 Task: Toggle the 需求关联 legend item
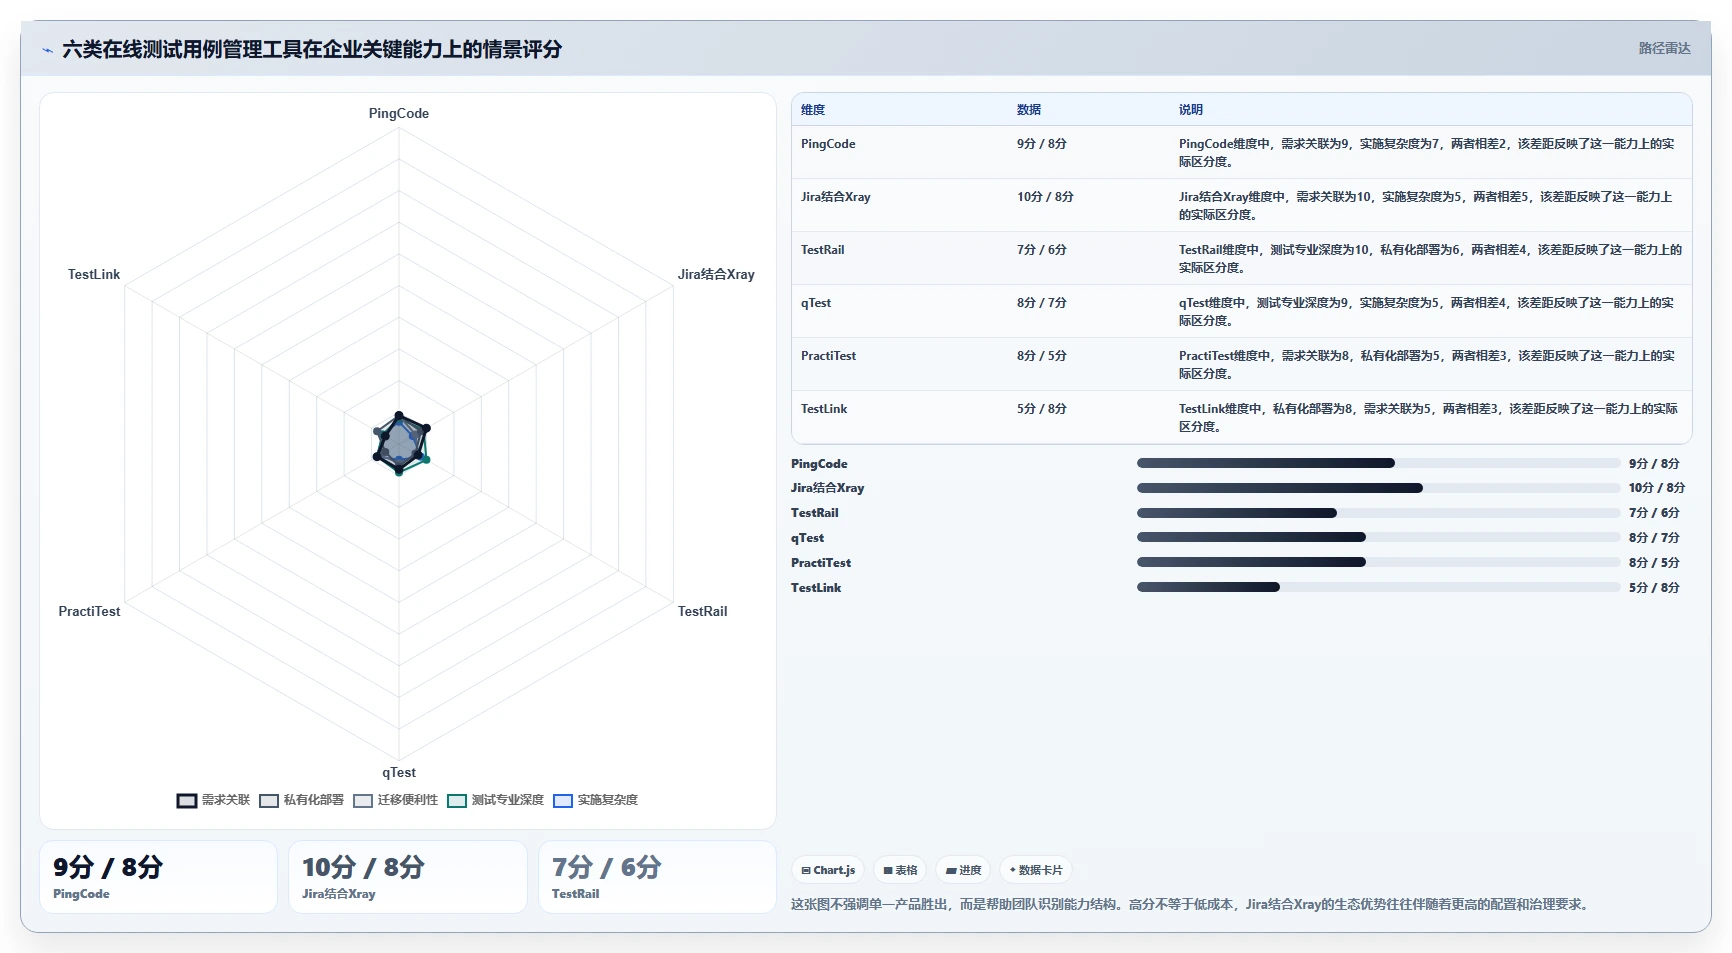click(214, 800)
